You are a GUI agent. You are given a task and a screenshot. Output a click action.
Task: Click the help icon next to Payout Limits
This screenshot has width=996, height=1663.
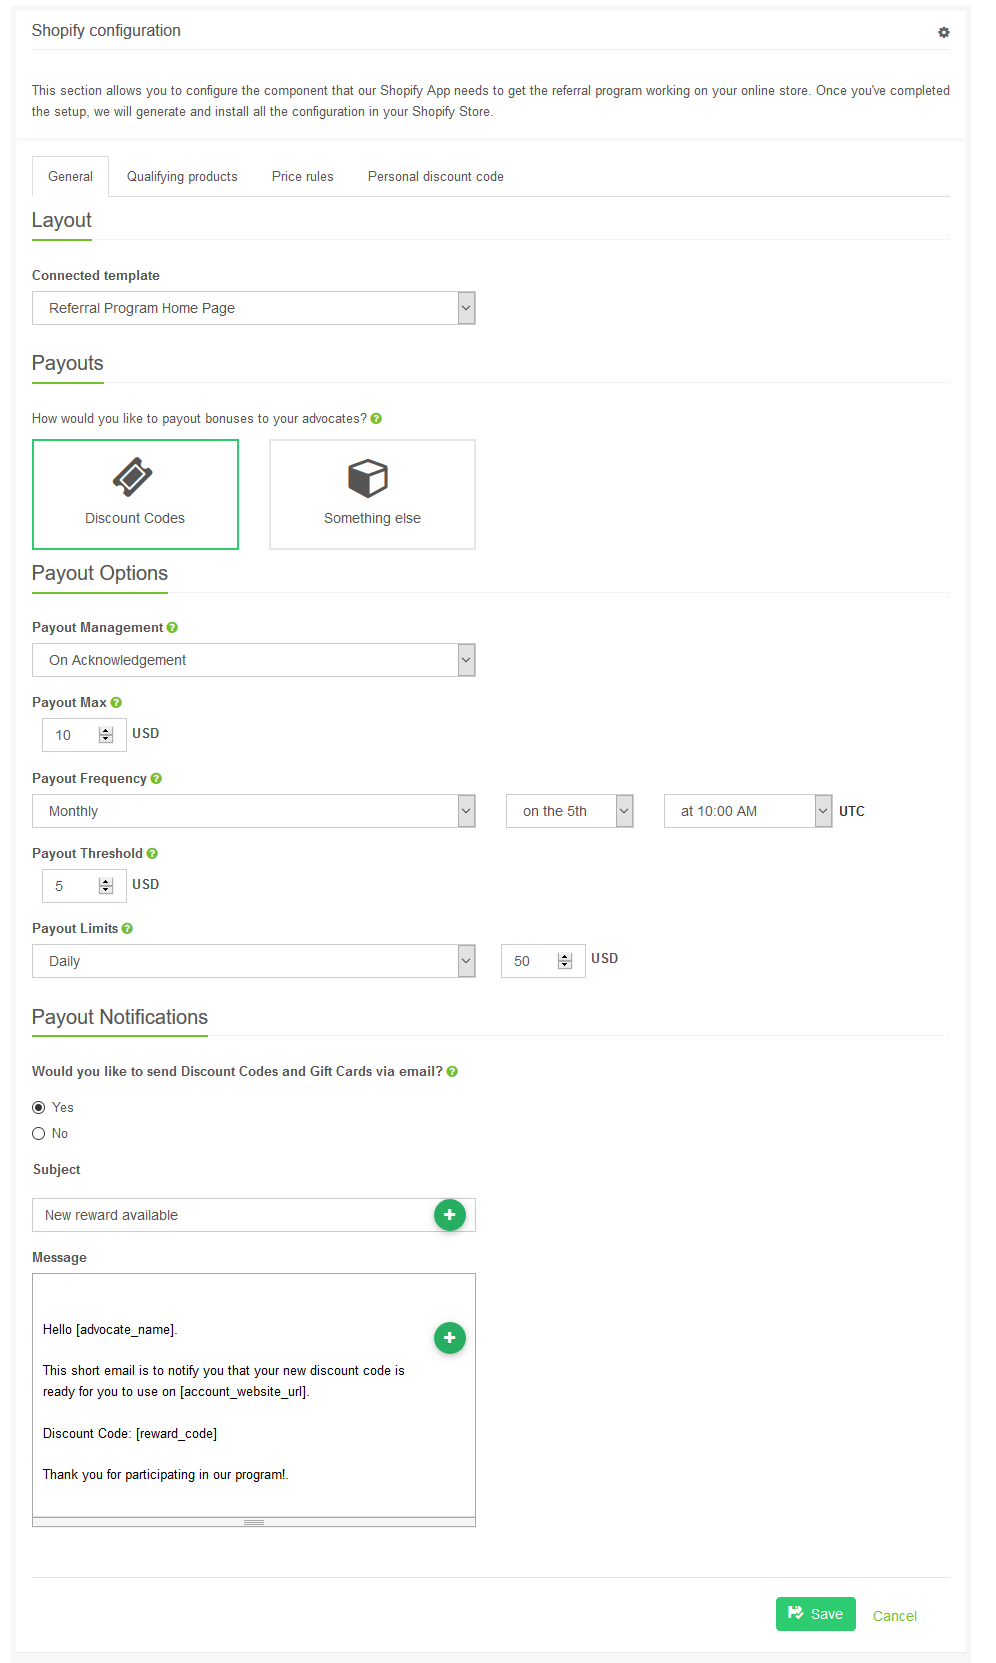[127, 929]
